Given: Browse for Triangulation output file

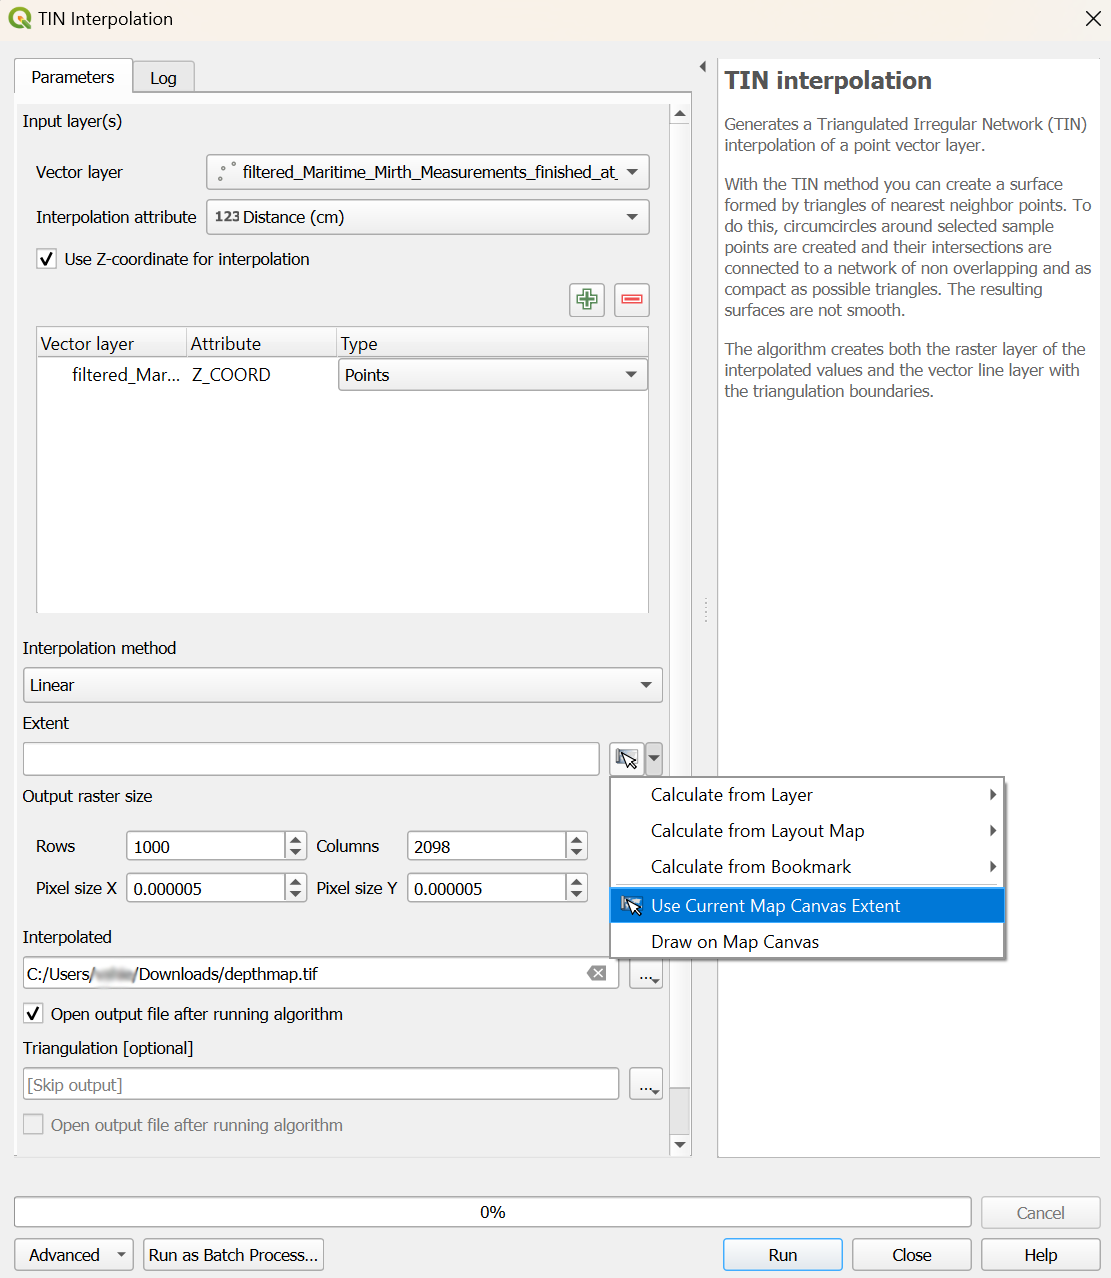Looking at the screenshot, I should point(645,1084).
